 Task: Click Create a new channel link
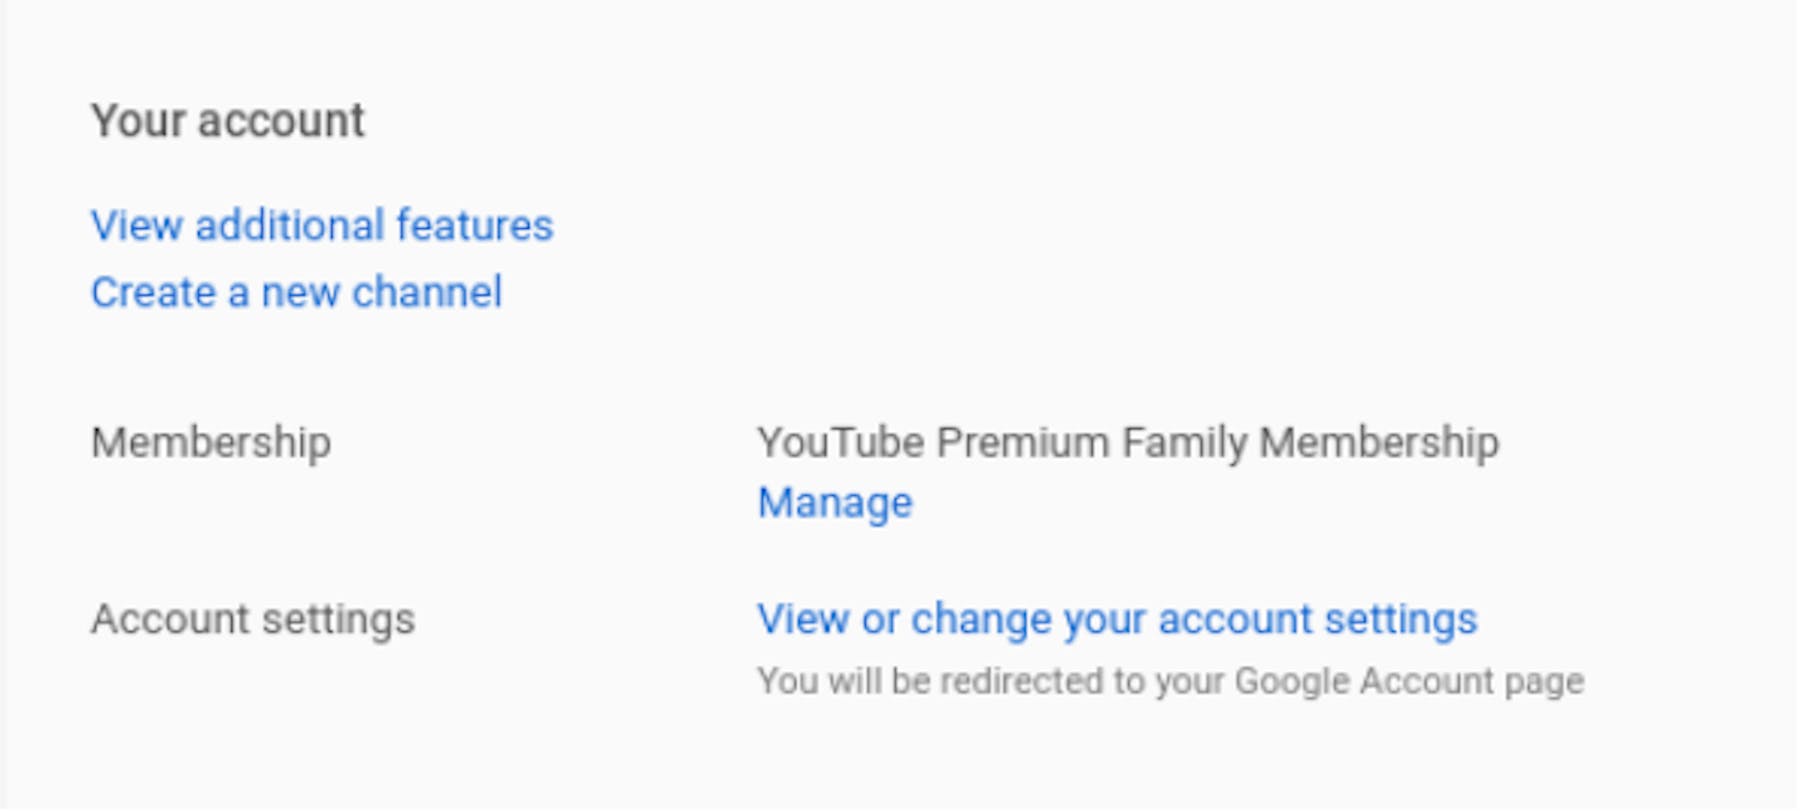point(296,292)
